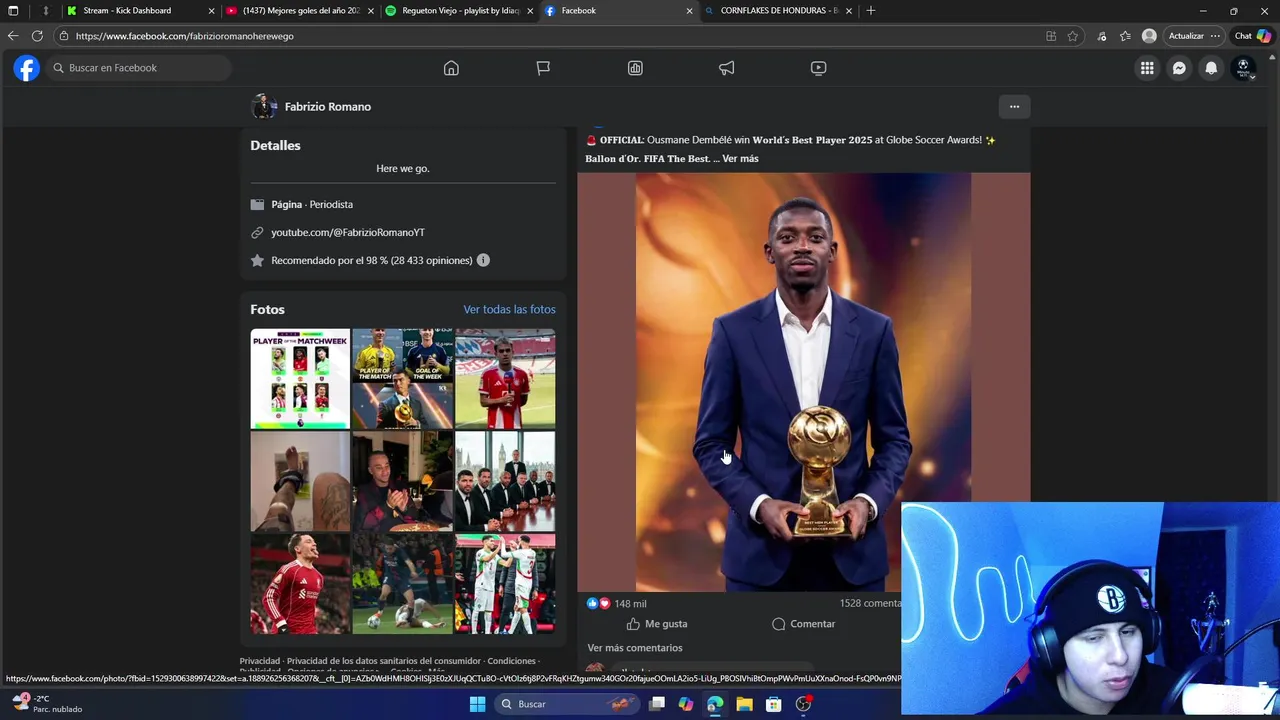Click the Actualizar update button
1280x720 pixels.
(x=1186, y=36)
